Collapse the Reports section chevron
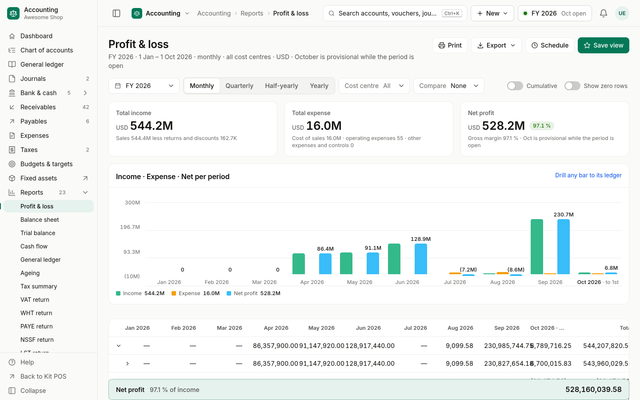The height and width of the screenshot is (400, 640). 85,193
